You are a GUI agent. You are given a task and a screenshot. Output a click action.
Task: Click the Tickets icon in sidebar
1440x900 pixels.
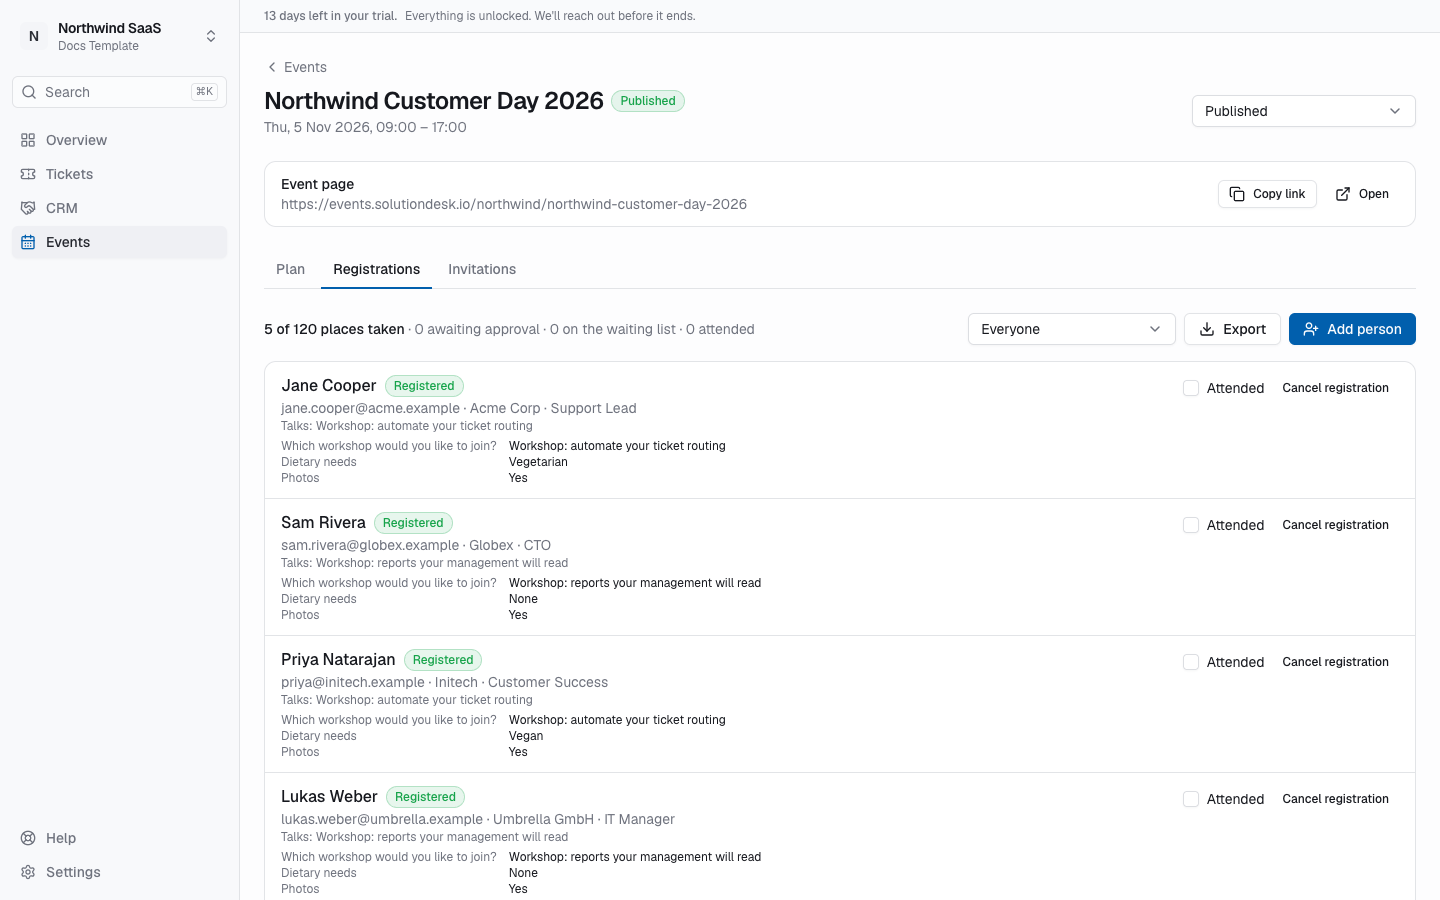[28, 174]
